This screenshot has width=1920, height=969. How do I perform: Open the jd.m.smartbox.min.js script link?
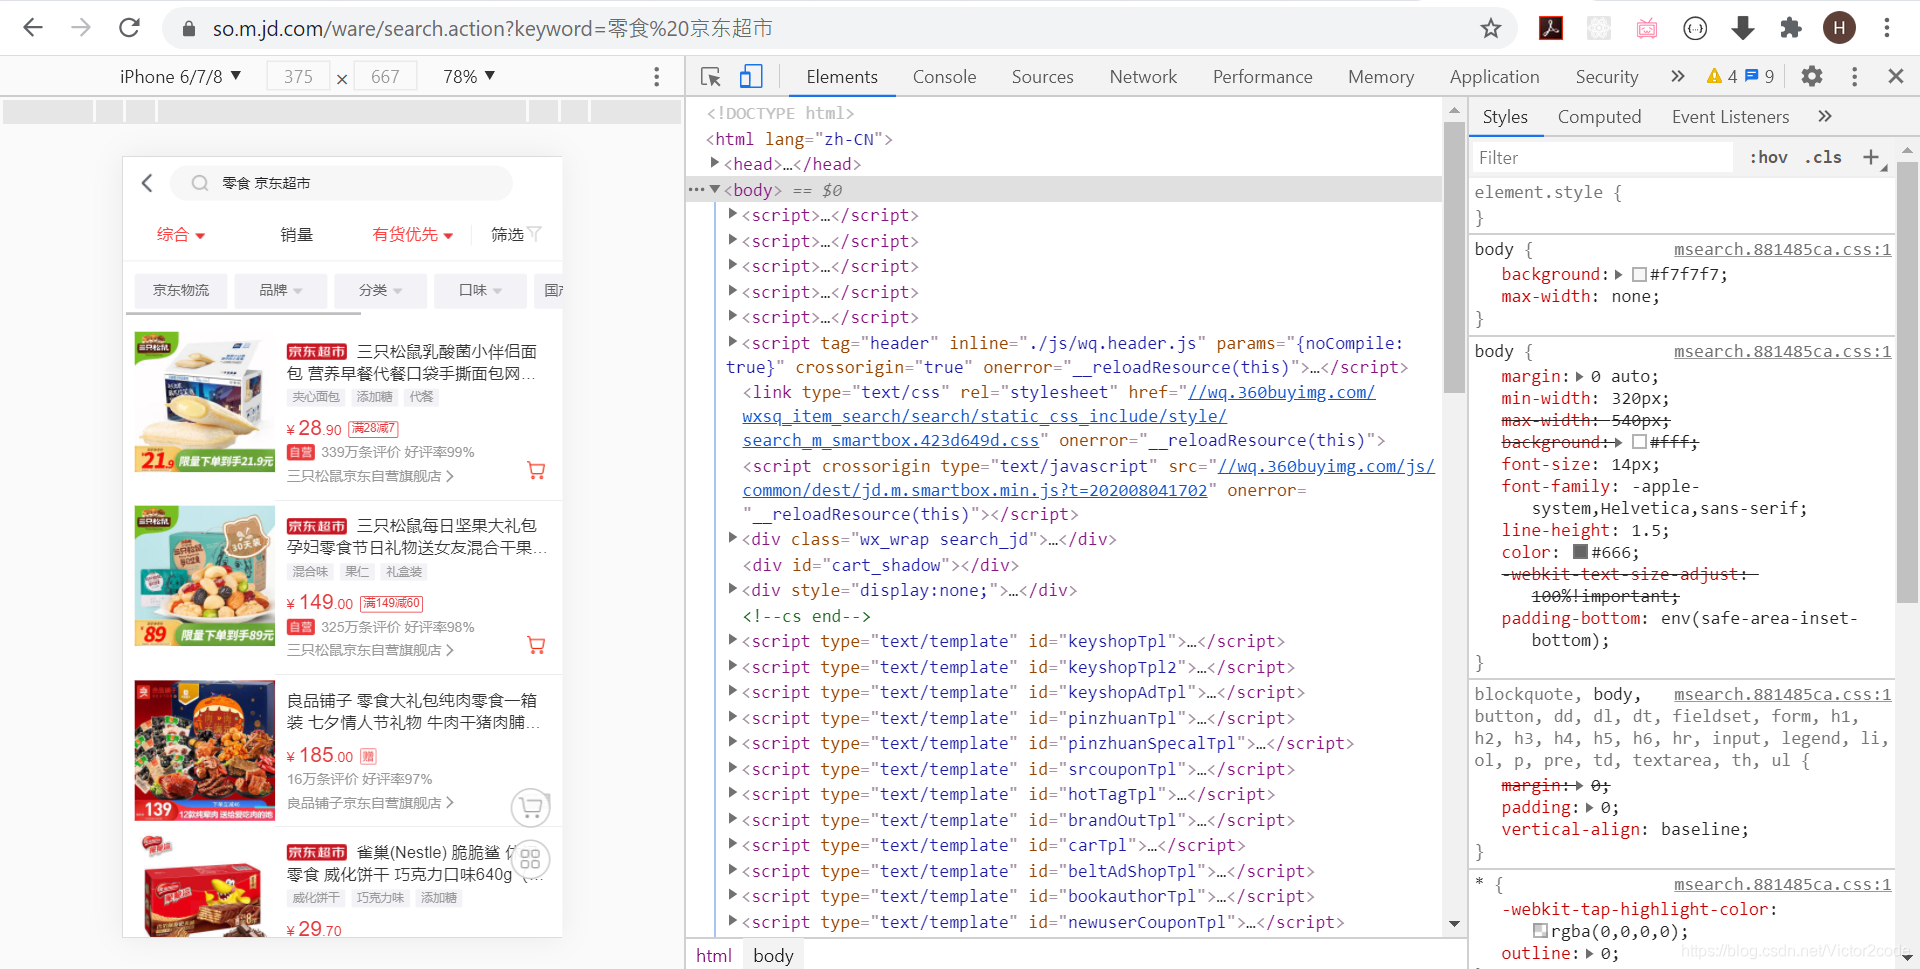click(x=1088, y=478)
